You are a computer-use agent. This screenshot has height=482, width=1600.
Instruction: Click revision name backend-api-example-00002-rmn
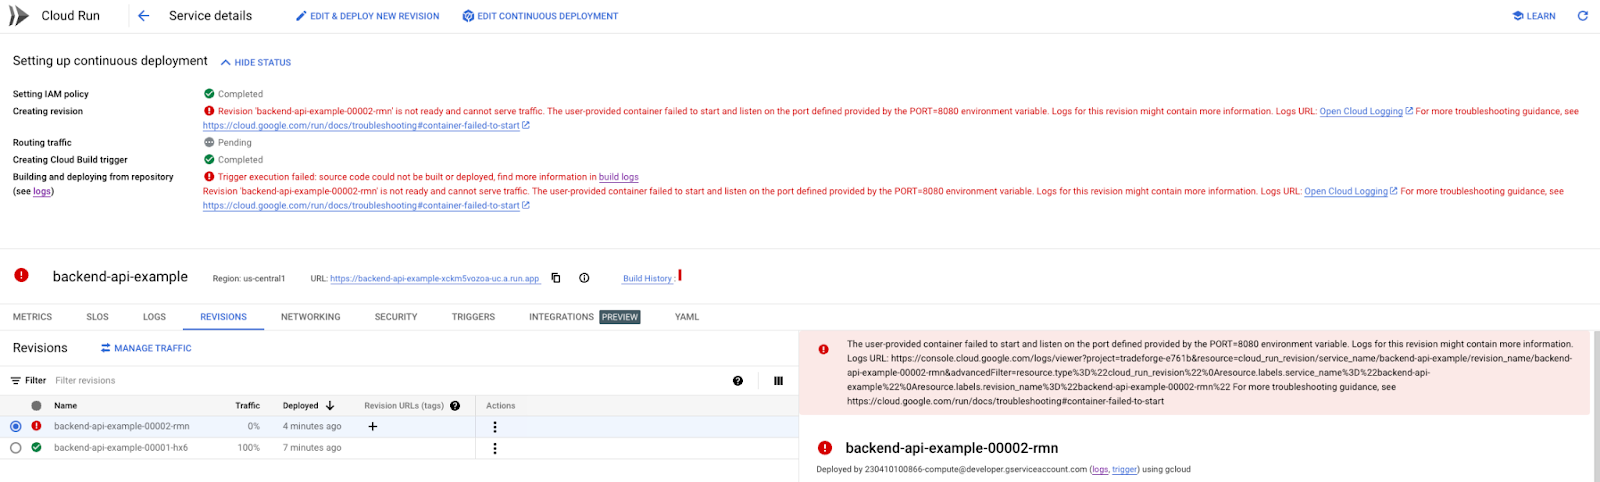(122, 427)
